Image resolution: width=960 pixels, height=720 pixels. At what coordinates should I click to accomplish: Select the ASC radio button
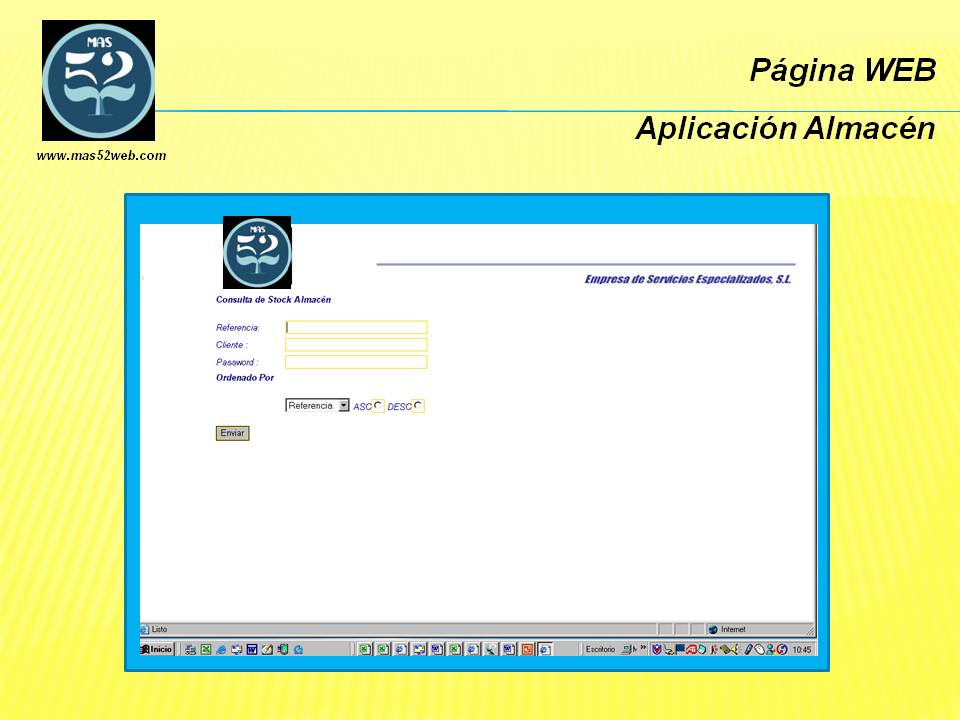(x=378, y=406)
